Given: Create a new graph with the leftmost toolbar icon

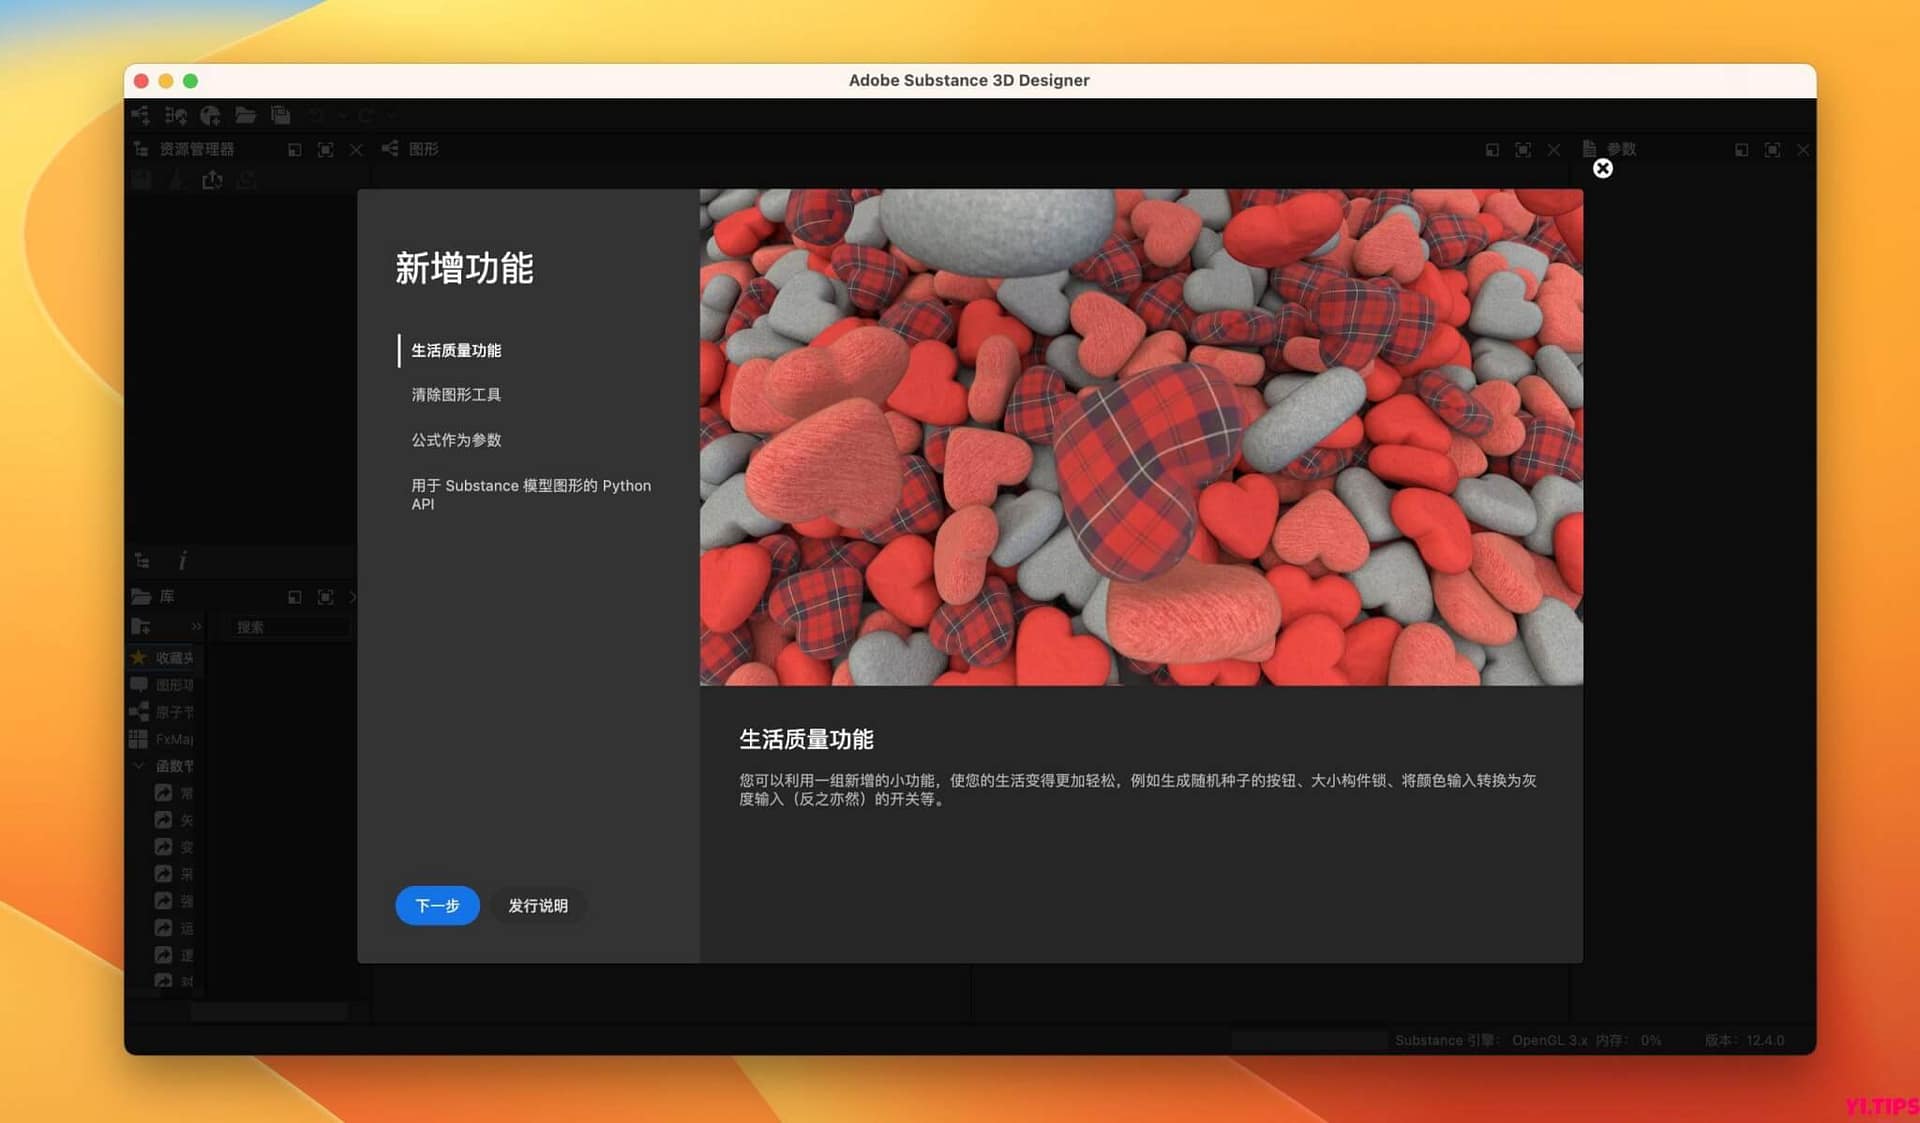Looking at the screenshot, I should pos(141,115).
